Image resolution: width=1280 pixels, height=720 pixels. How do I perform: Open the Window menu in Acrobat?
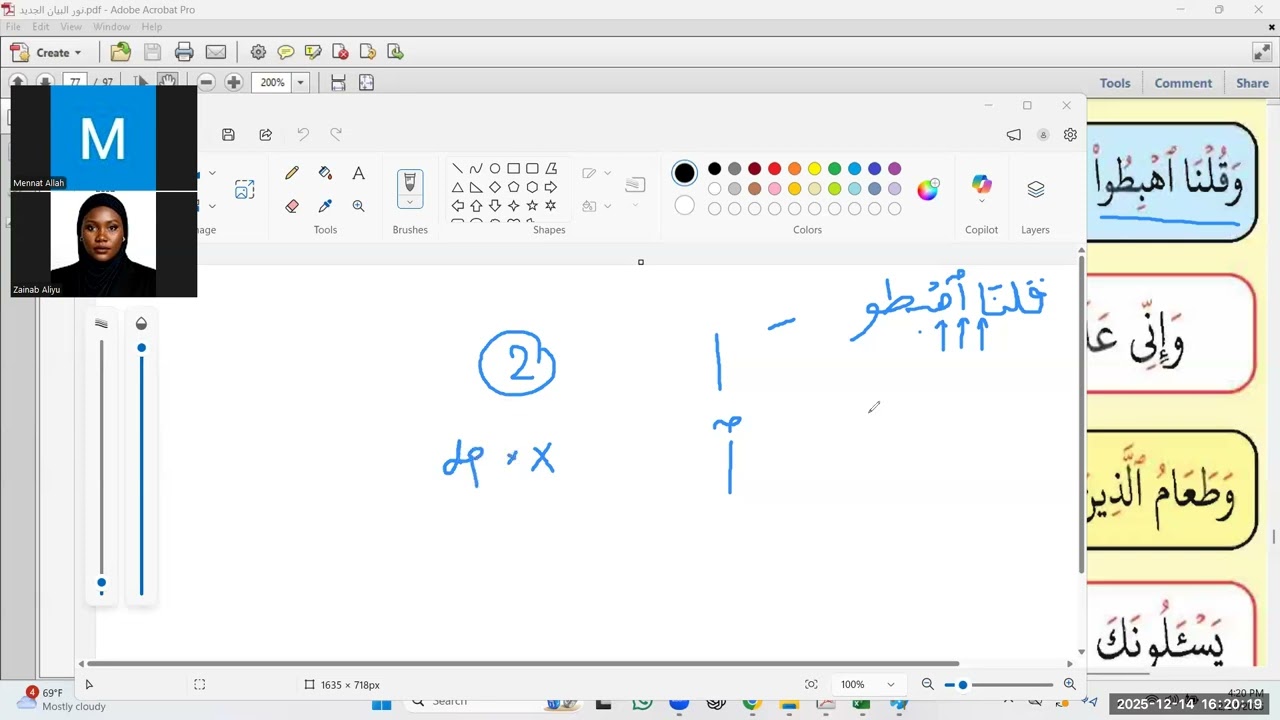111,27
